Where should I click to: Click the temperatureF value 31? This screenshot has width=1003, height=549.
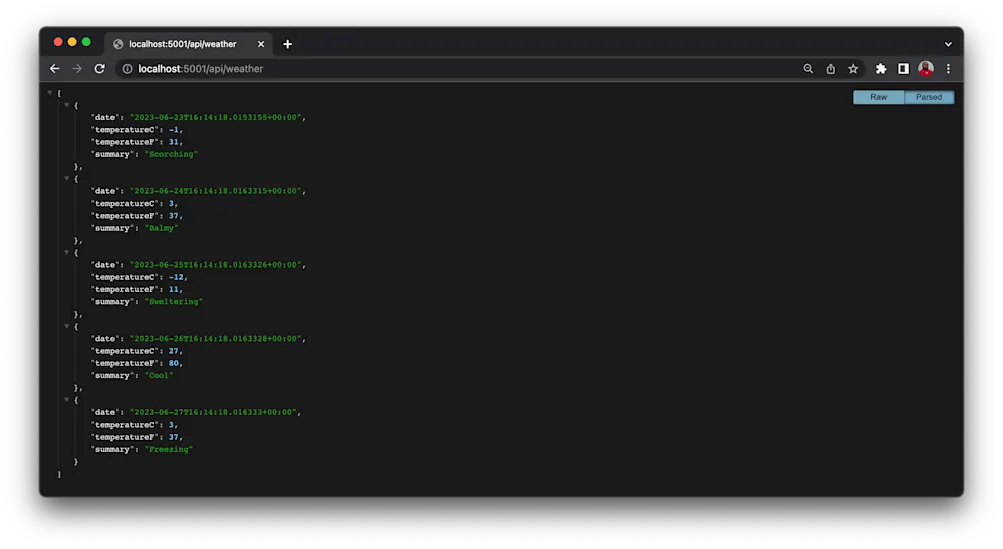[173, 142]
